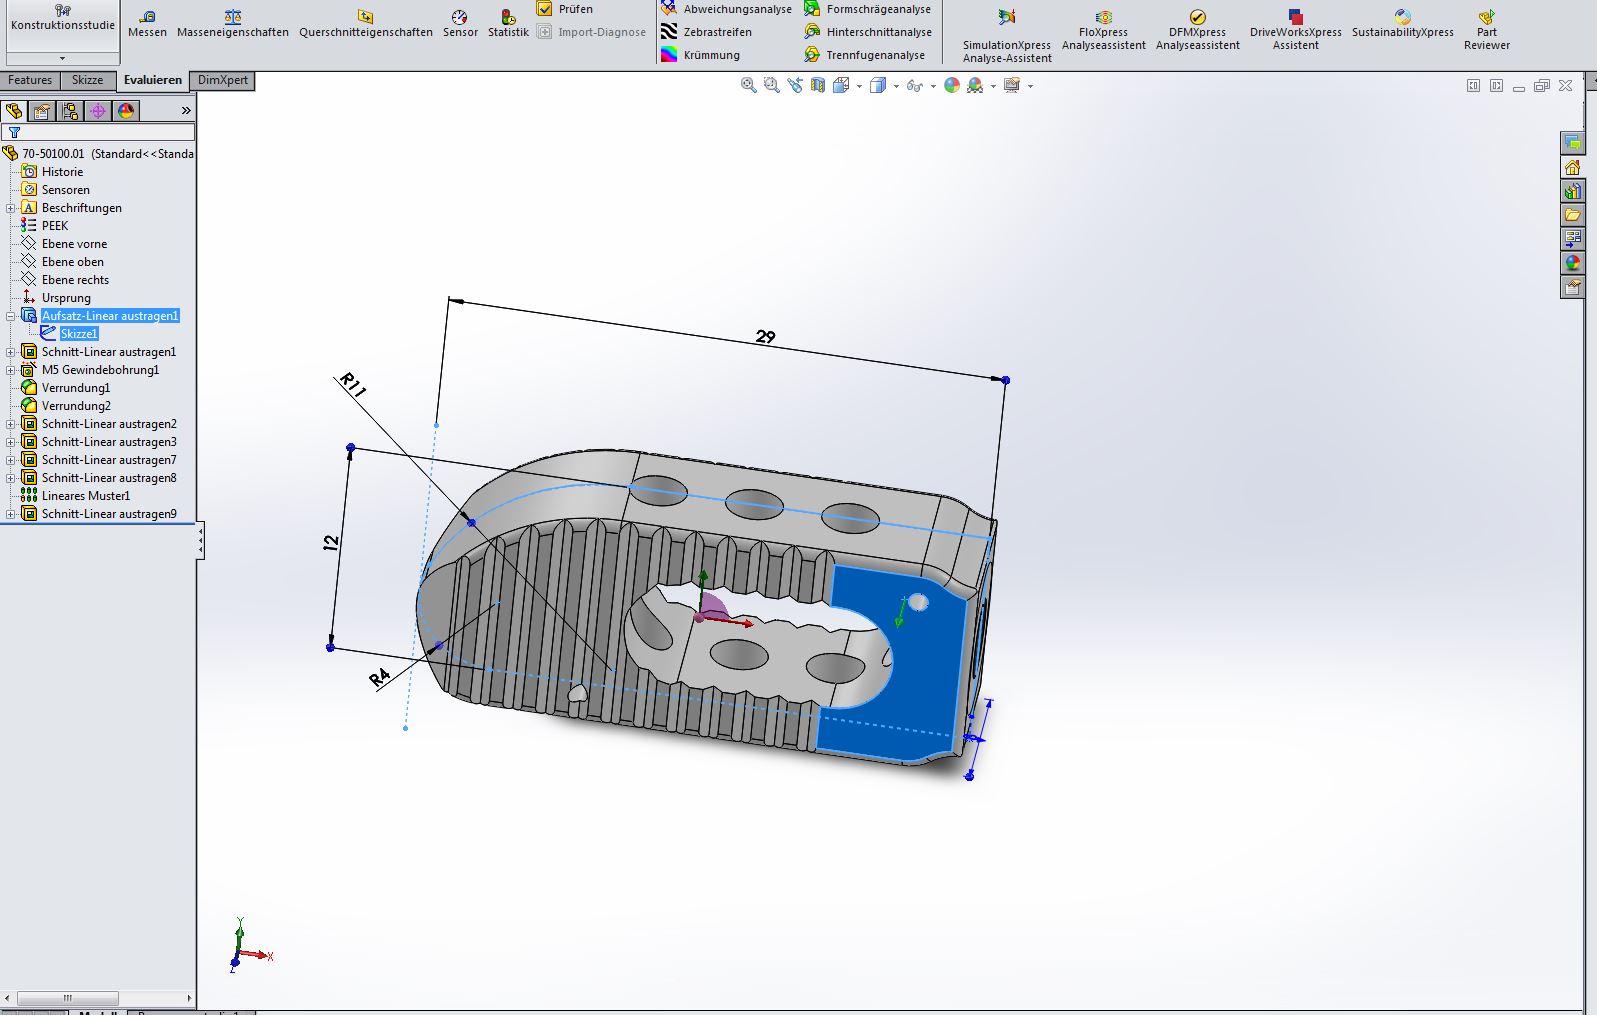This screenshot has width=1597, height=1015.
Task: Click the Messen measure tool
Action: [147, 23]
